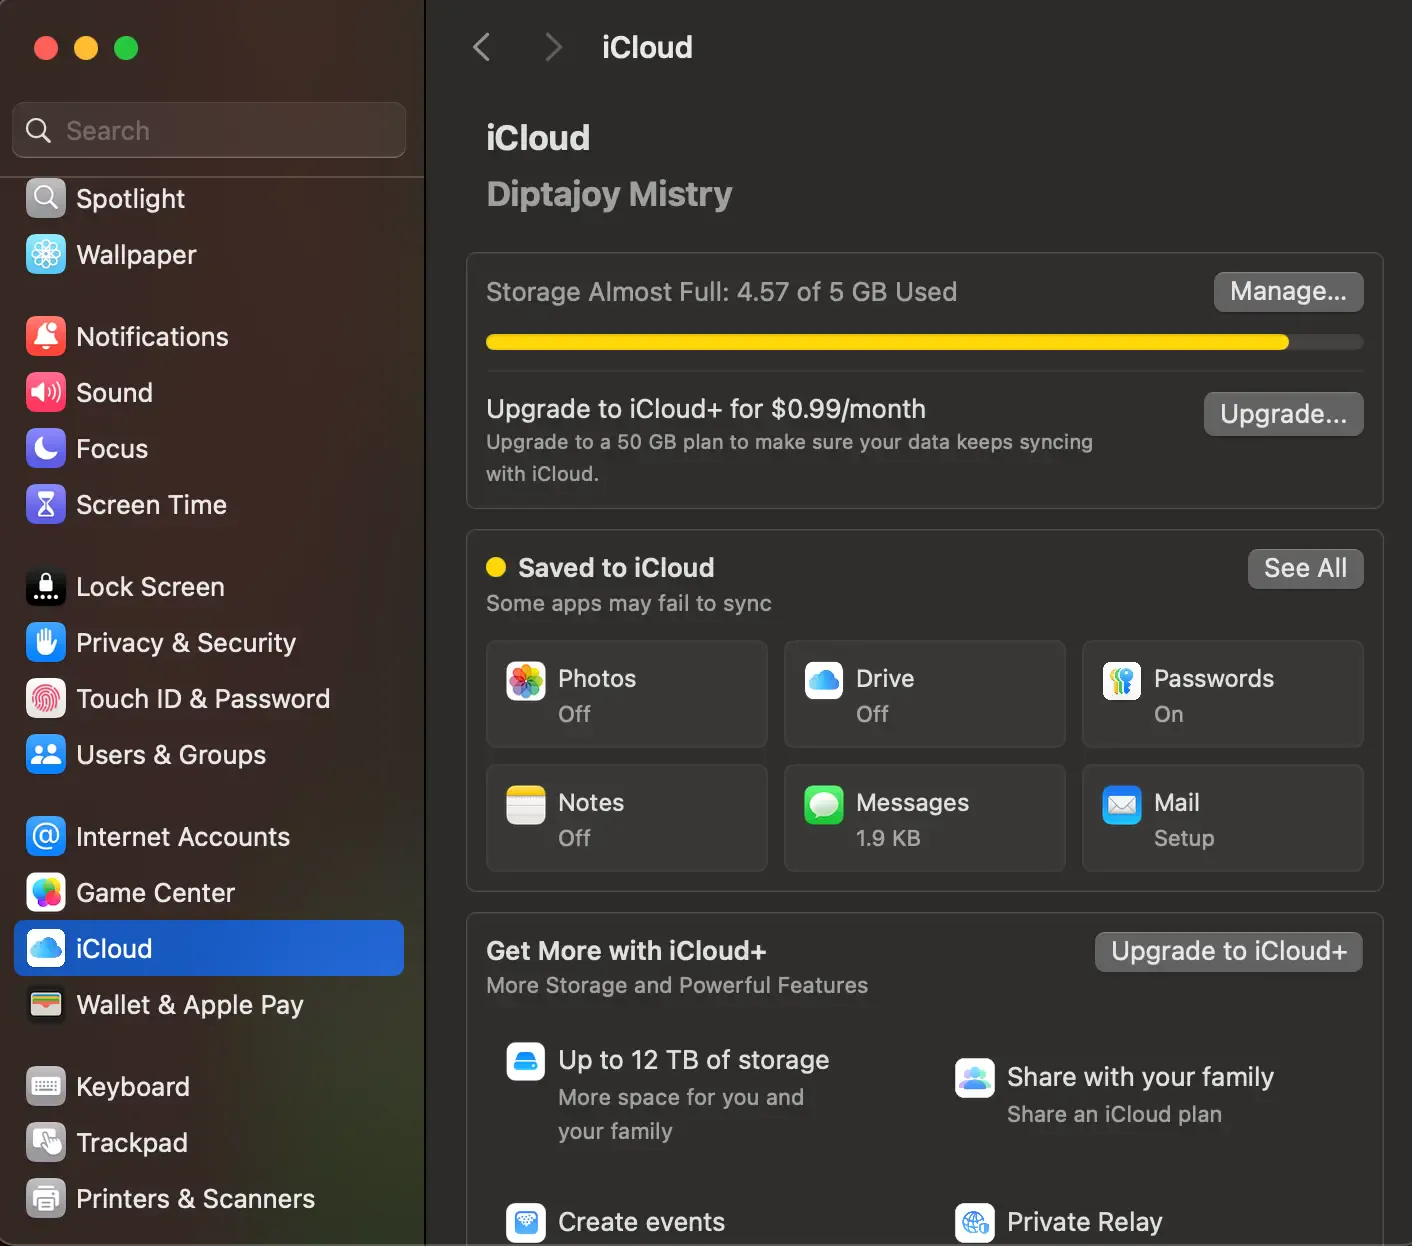Click the Privacy & Security hand icon
Image resolution: width=1412 pixels, height=1246 pixels.
pyautogui.click(x=46, y=642)
